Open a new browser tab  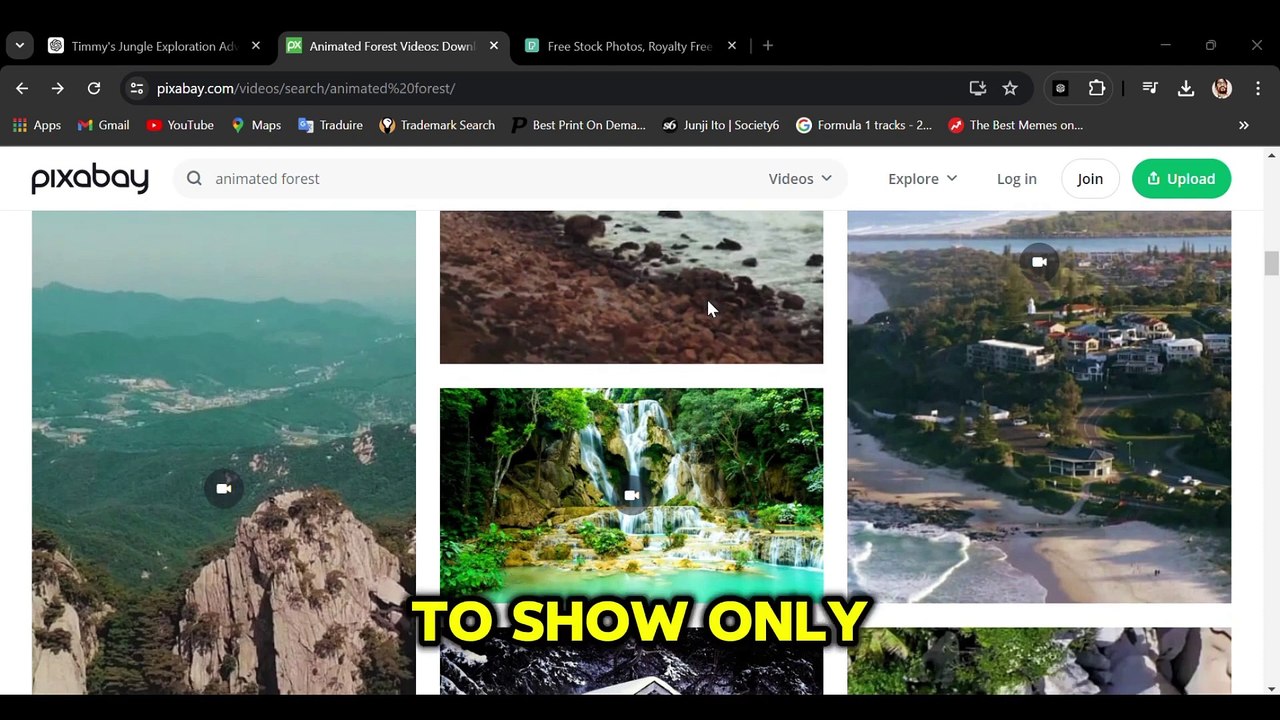tap(768, 45)
